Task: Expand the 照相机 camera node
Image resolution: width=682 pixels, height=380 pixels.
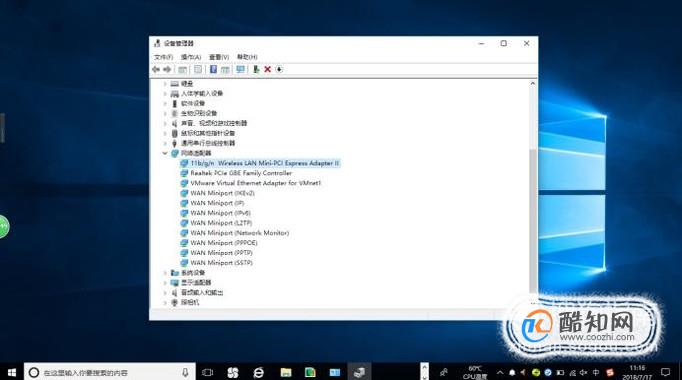Action: (165, 303)
